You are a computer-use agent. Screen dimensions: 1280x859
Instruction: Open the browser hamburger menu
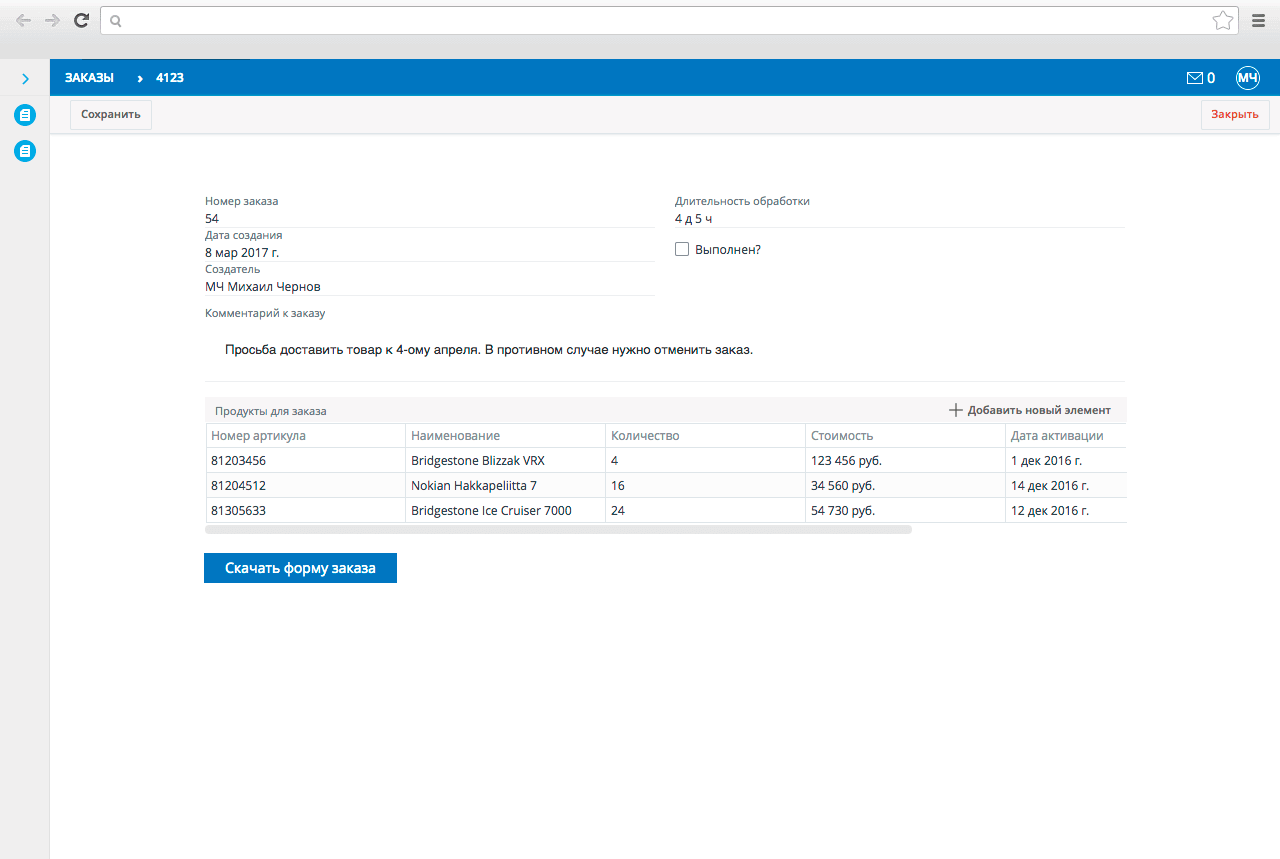pos(1258,20)
